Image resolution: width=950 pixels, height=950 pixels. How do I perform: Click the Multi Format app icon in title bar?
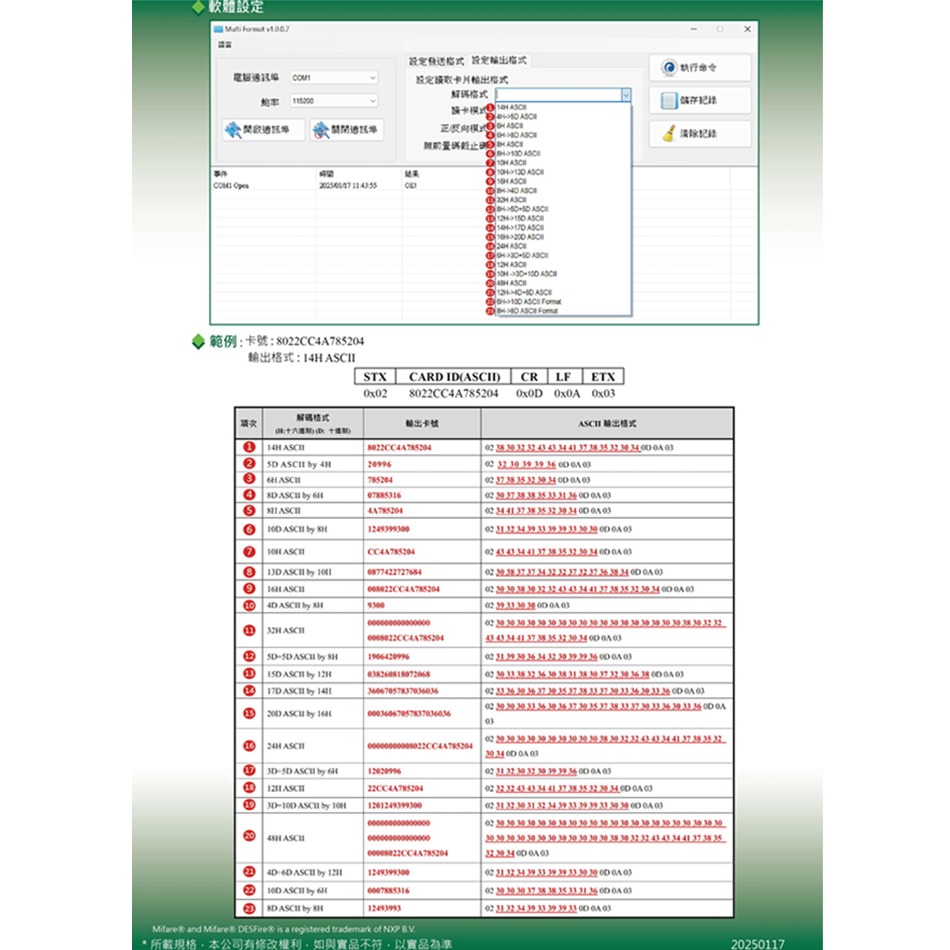[219, 30]
